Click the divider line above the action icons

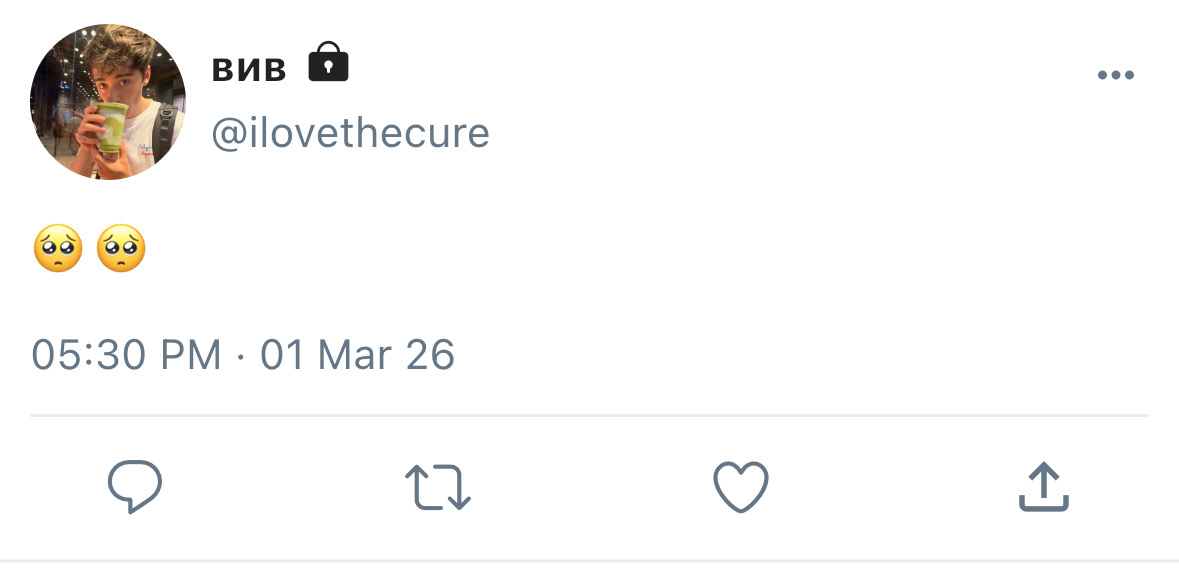coord(589,414)
